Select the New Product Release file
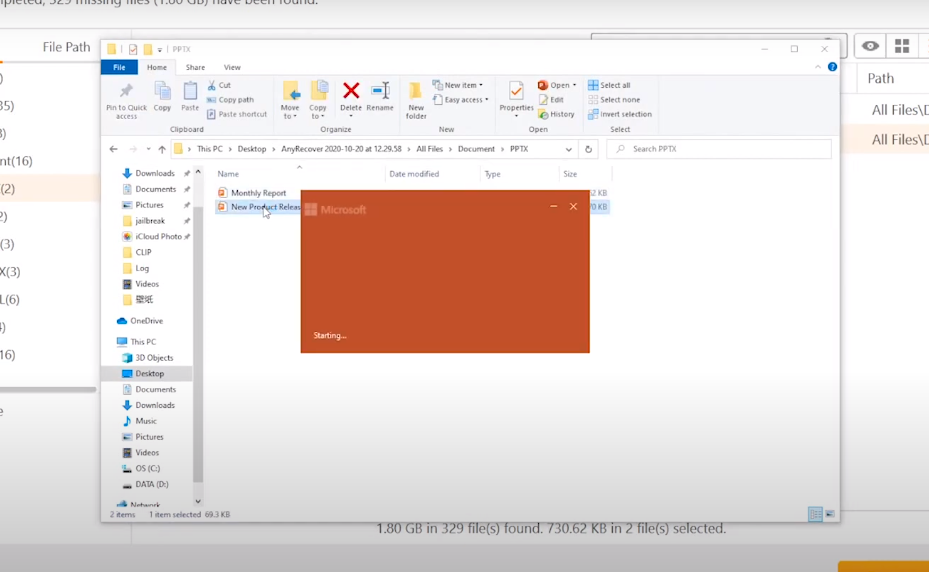The height and width of the screenshot is (572, 929). click(x=265, y=207)
